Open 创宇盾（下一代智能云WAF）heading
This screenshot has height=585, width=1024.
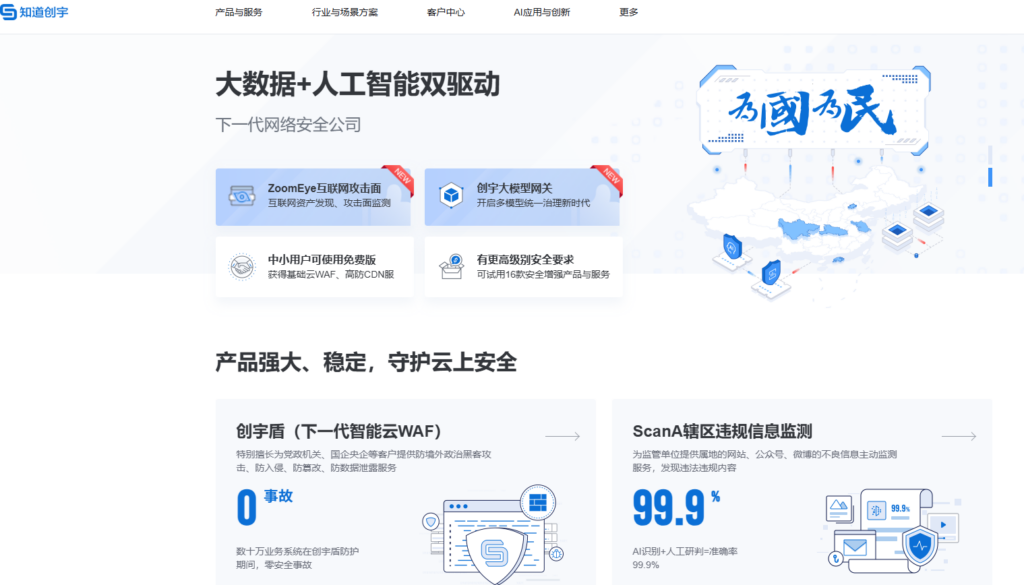[338, 431]
